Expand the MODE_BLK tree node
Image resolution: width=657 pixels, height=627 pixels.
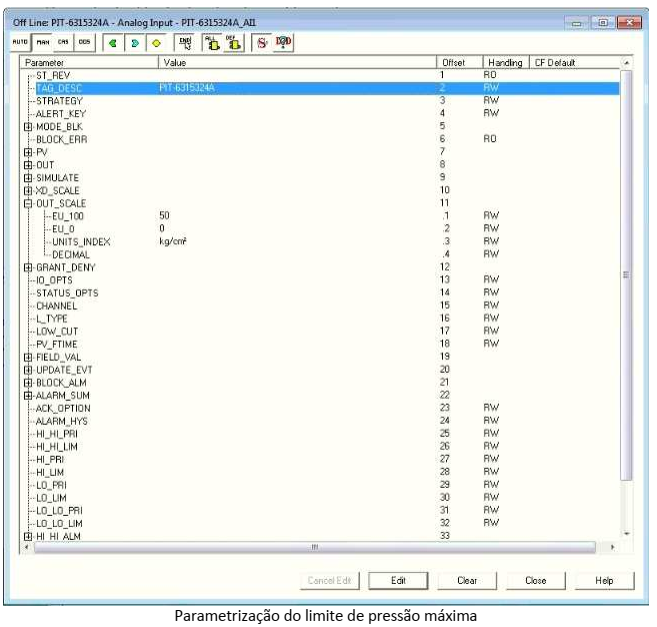pyautogui.click(x=28, y=127)
